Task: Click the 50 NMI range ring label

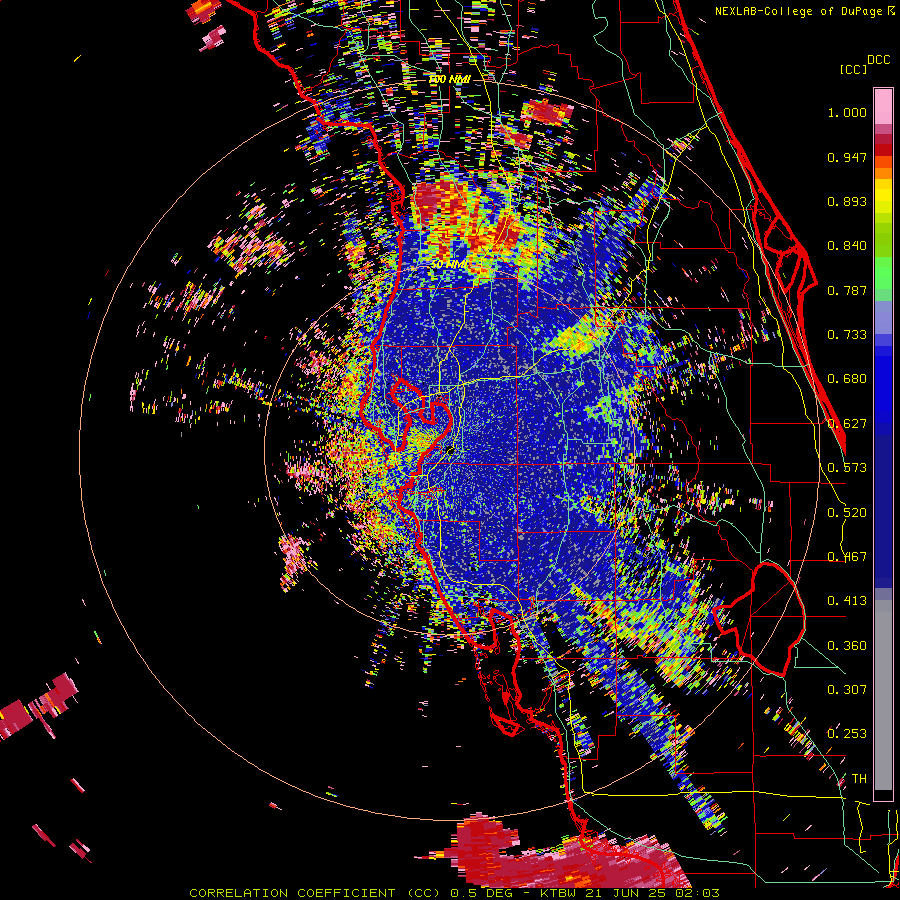Action: pos(448,264)
